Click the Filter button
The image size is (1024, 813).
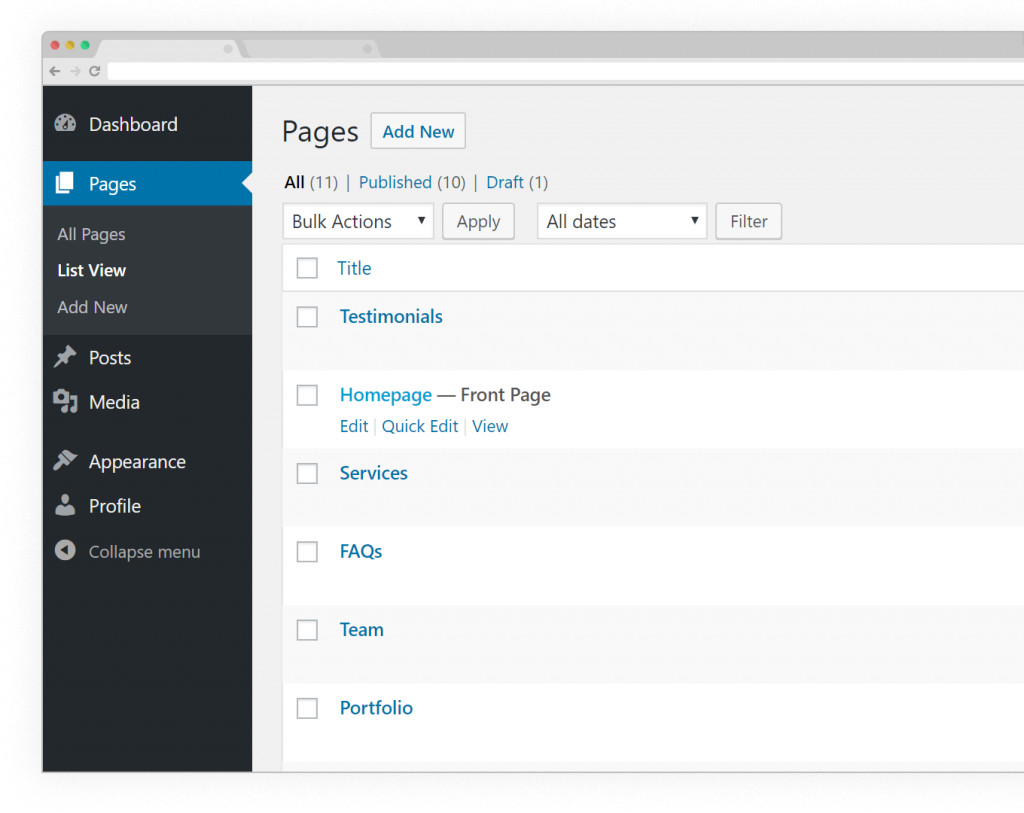748,221
